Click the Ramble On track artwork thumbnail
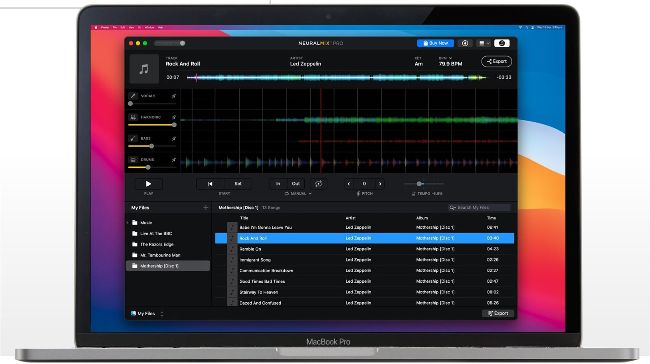650x364 pixels. click(x=232, y=249)
